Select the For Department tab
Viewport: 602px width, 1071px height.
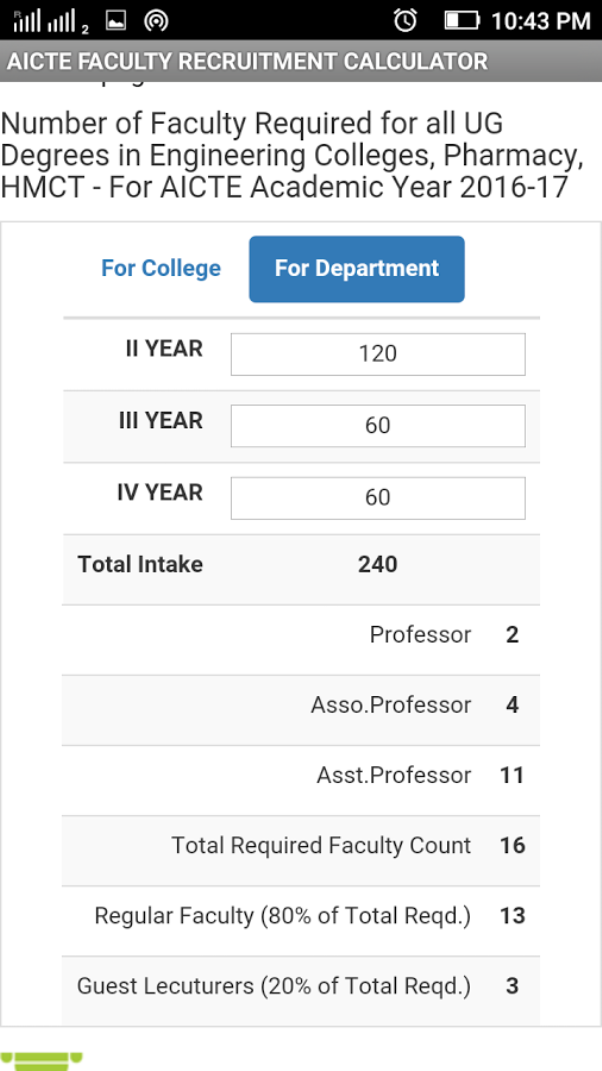click(x=356, y=268)
